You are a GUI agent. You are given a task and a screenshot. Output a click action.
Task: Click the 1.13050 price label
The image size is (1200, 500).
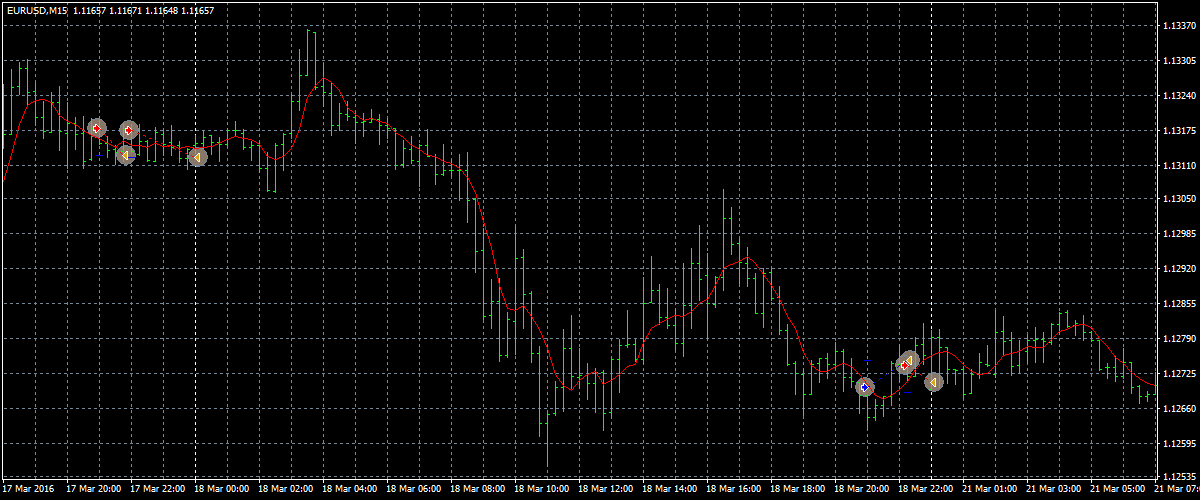click(x=1180, y=200)
